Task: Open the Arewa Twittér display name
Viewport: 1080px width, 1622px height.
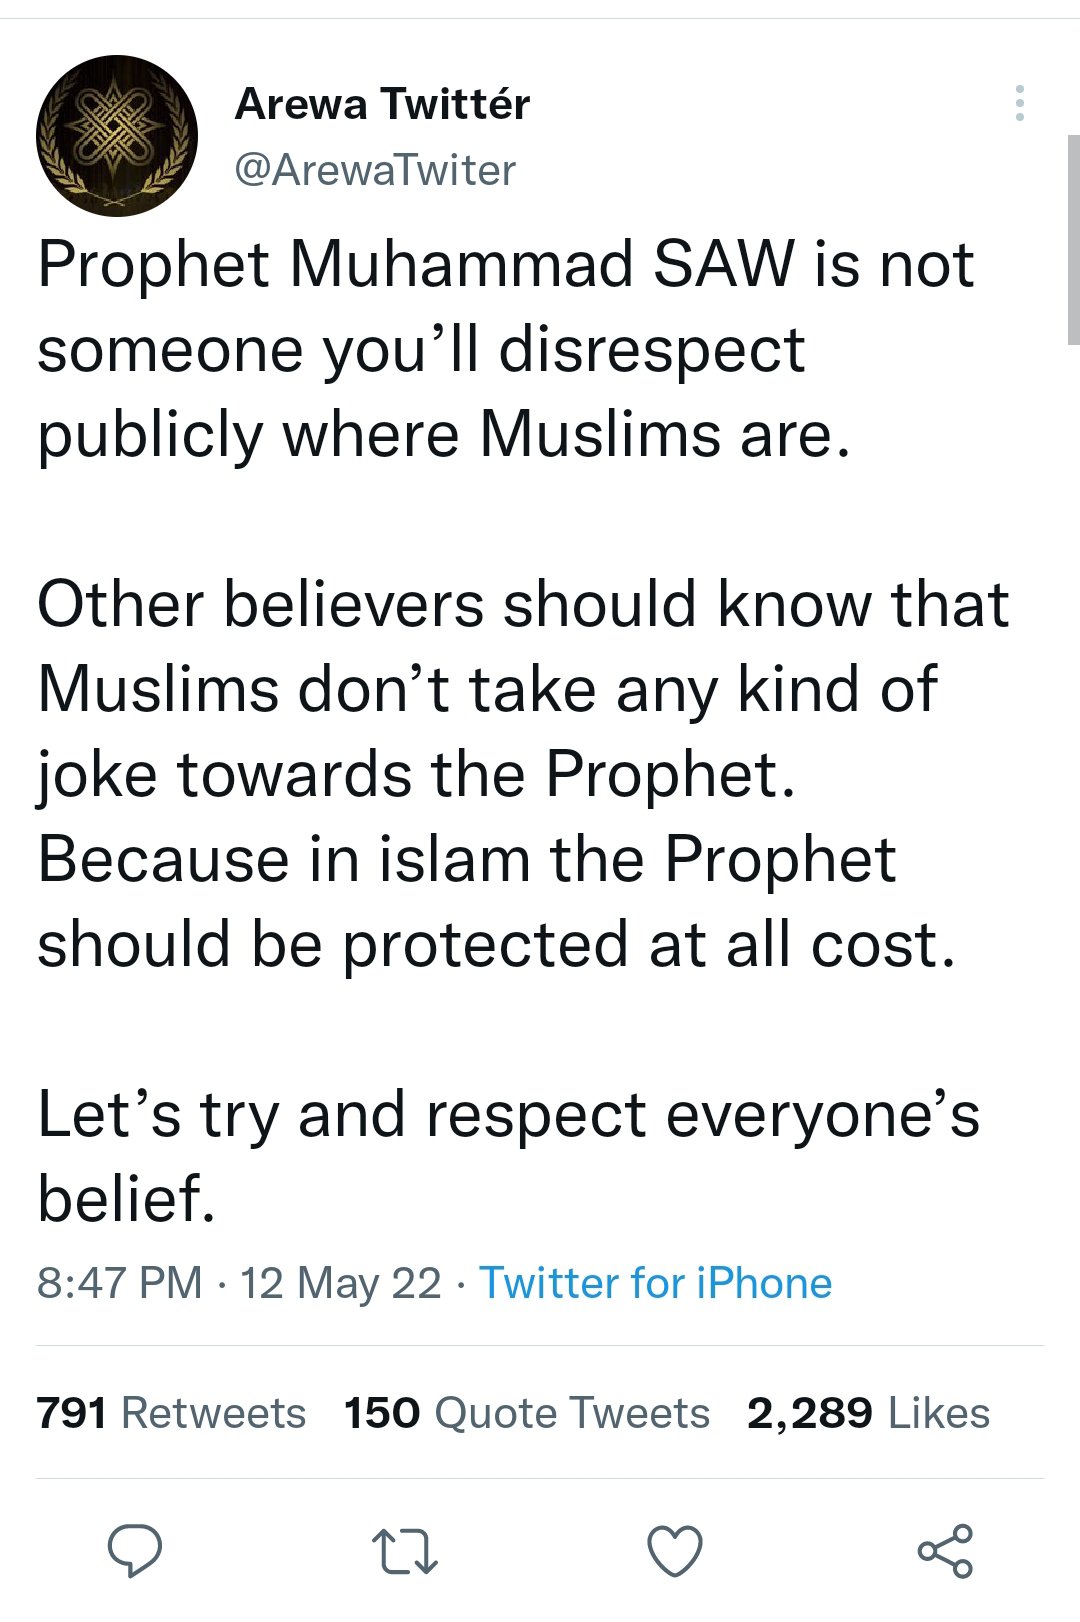Action: click(x=382, y=104)
